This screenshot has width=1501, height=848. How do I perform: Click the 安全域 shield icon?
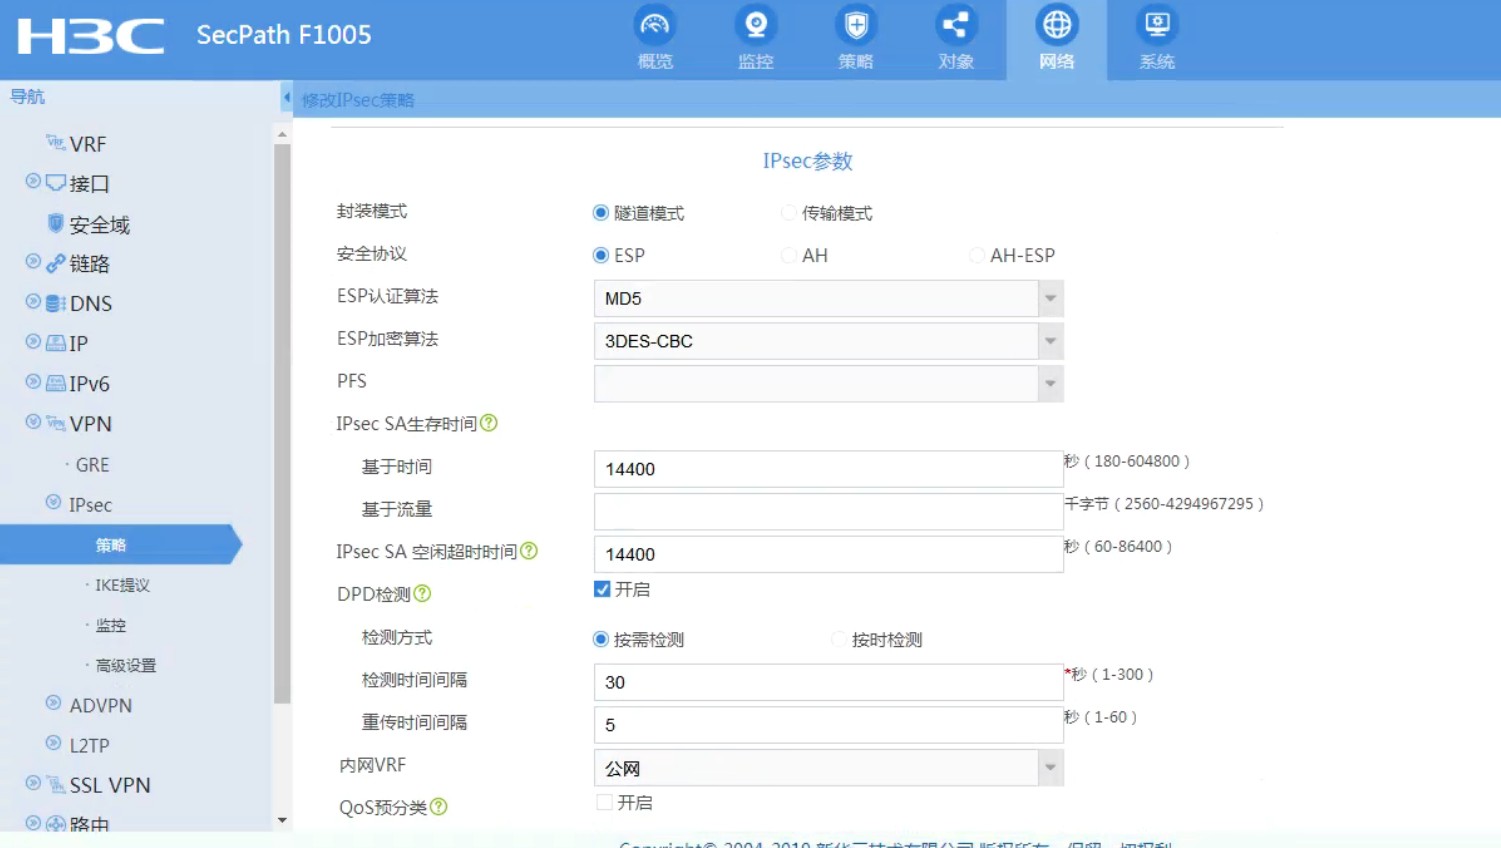[x=56, y=223]
